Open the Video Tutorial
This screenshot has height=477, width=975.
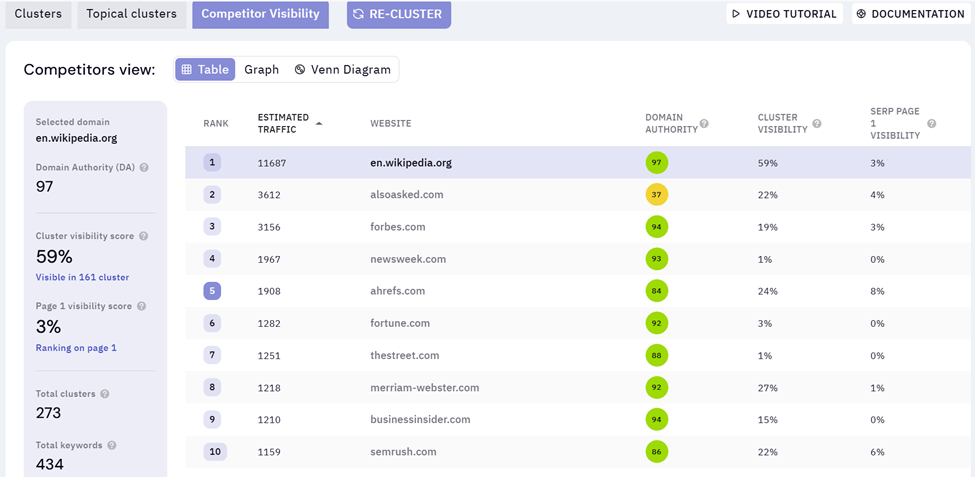[x=785, y=14]
